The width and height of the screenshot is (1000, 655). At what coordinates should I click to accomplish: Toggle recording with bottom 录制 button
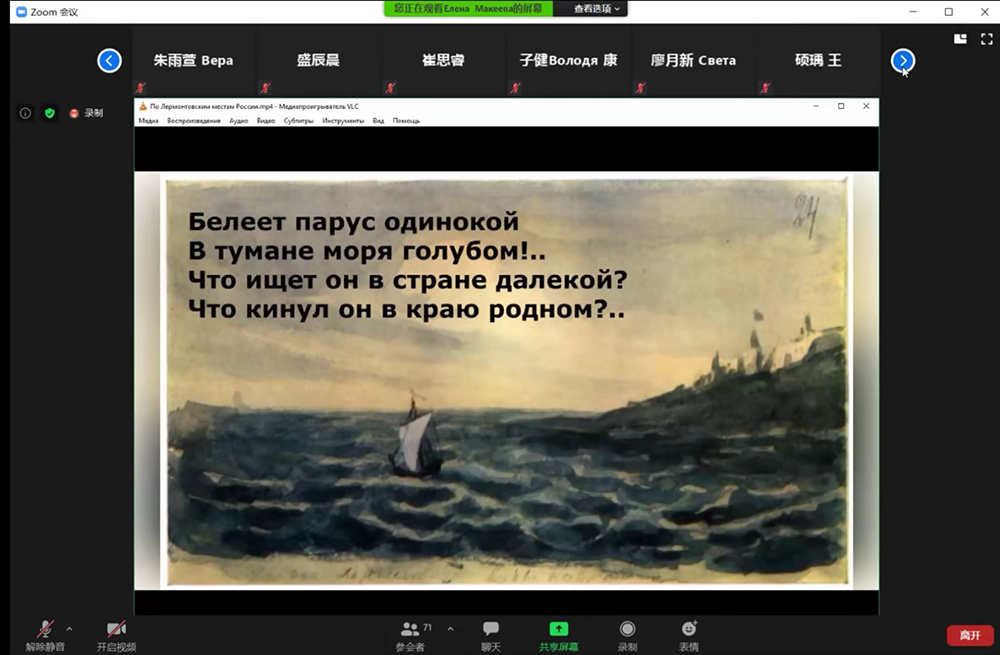[627, 629]
